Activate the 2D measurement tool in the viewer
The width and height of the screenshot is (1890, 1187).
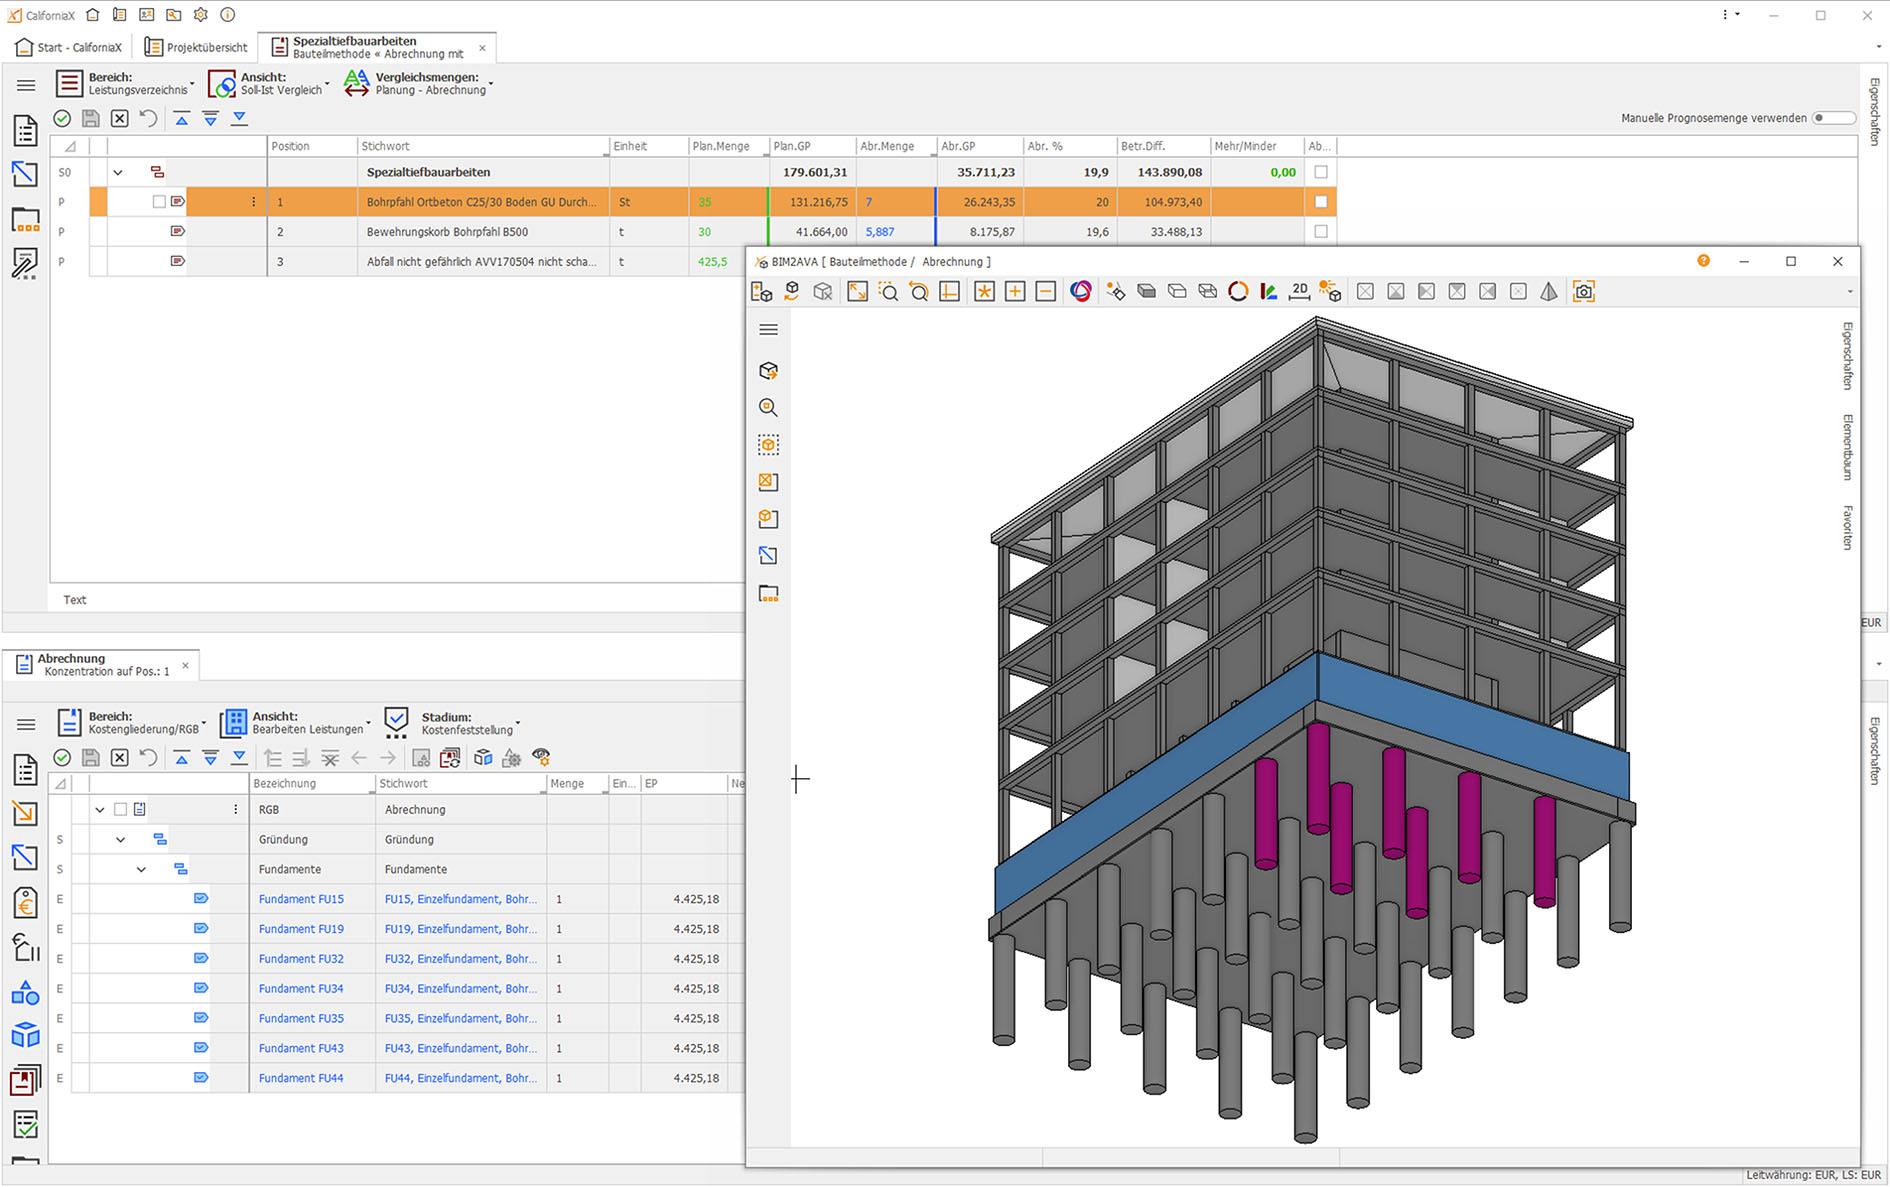click(1299, 291)
